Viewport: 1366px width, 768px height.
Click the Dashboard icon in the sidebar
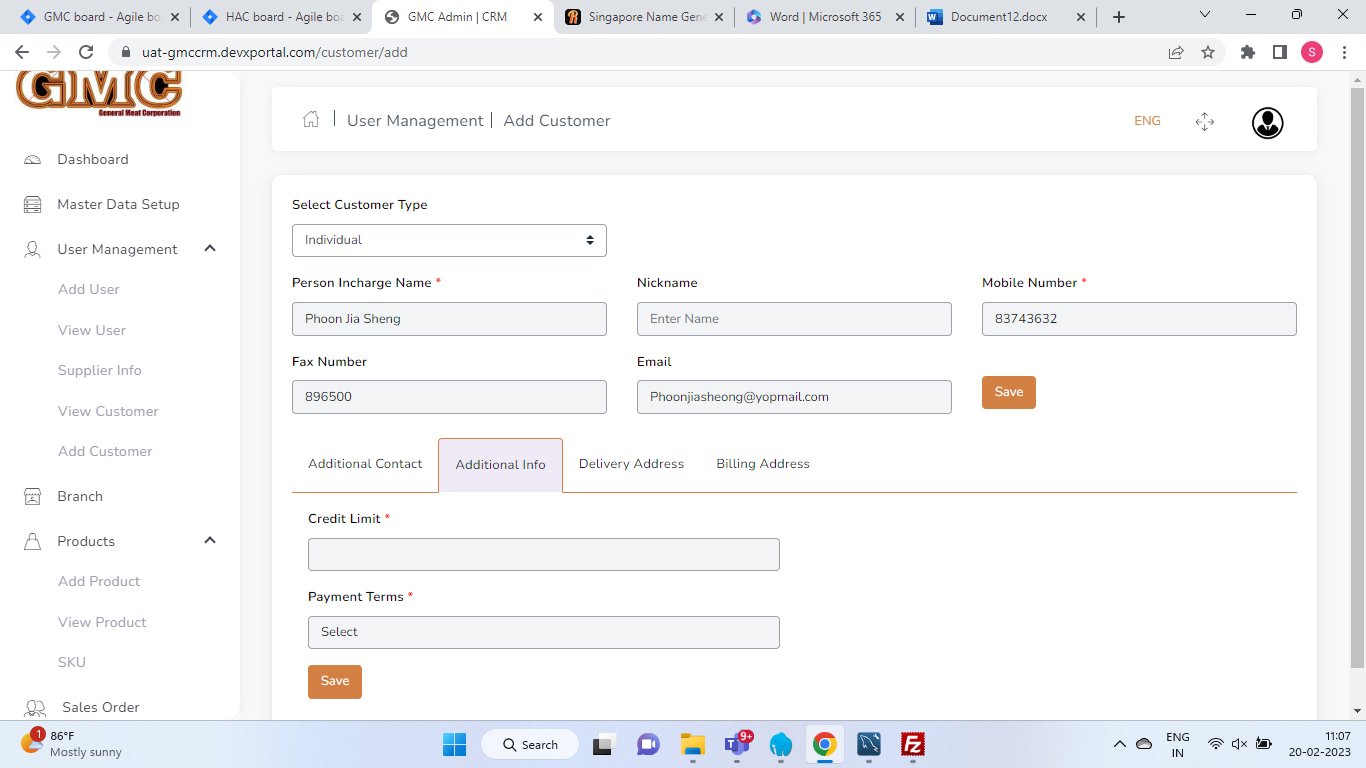click(x=33, y=160)
